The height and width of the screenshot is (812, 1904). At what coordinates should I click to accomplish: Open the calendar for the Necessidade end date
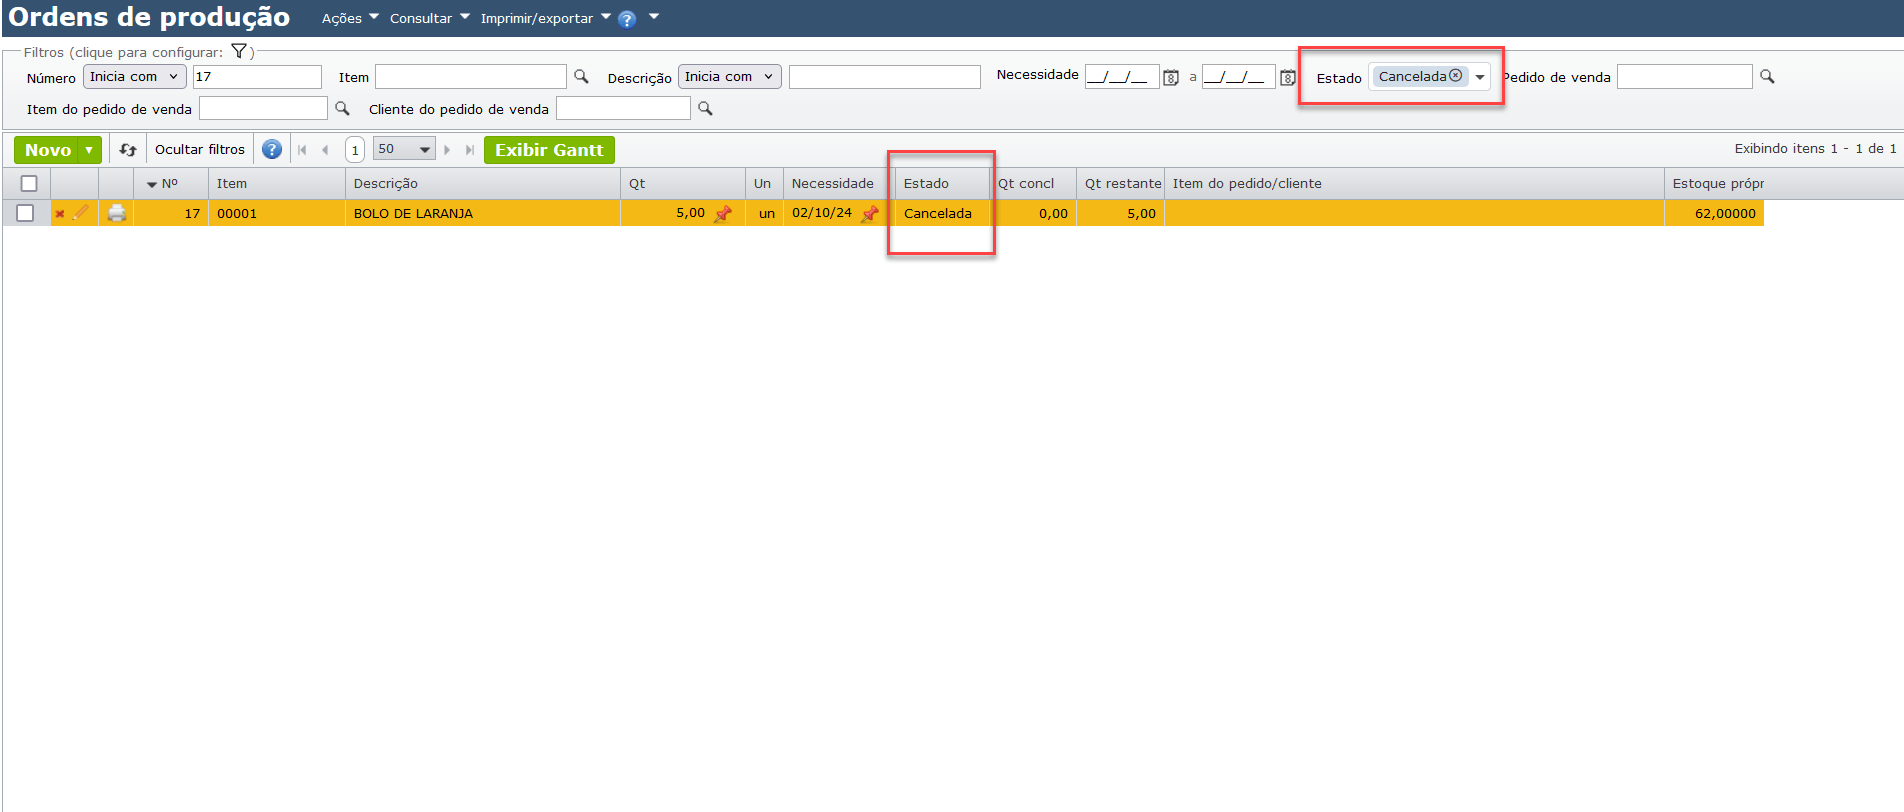click(x=1288, y=77)
